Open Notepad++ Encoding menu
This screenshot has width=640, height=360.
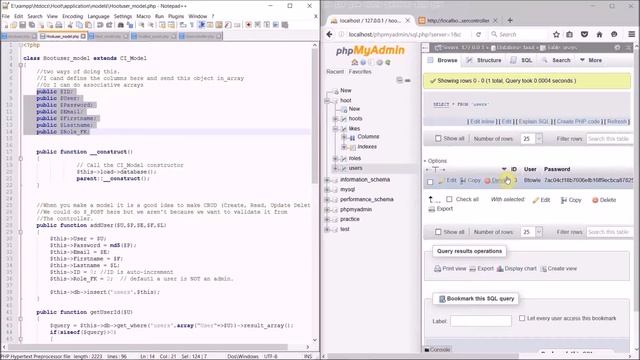[73, 16]
